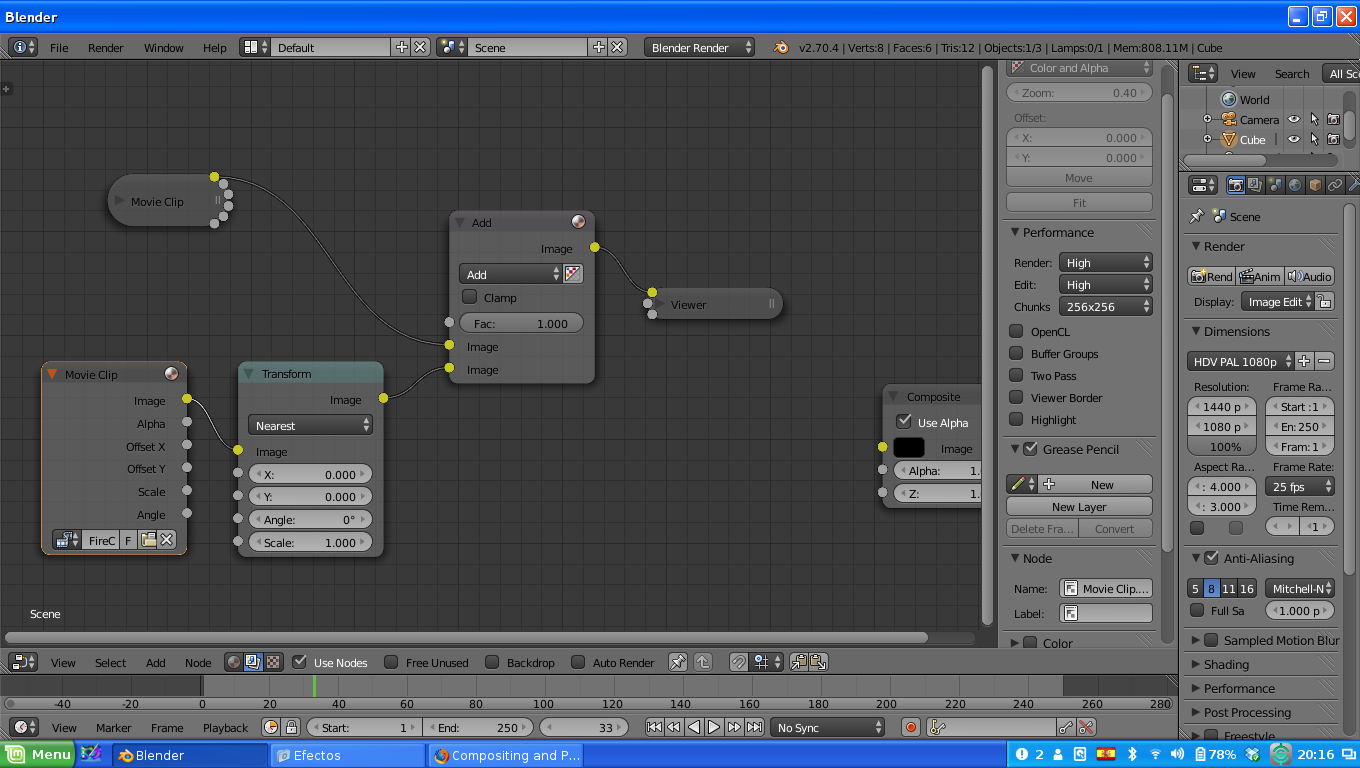Open the Add blend type dropdown
Image resolution: width=1360 pixels, height=768 pixels.
tap(511, 274)
